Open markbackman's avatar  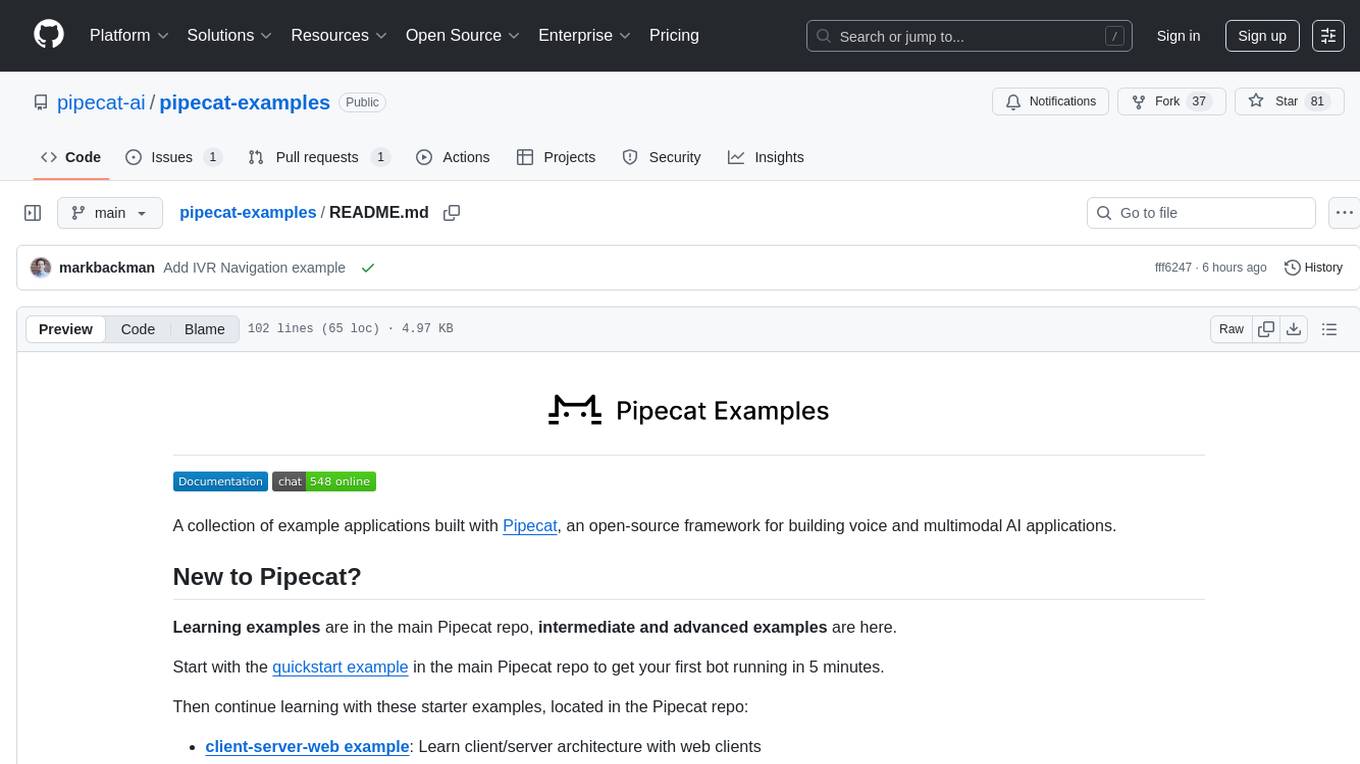coord(41,268)
